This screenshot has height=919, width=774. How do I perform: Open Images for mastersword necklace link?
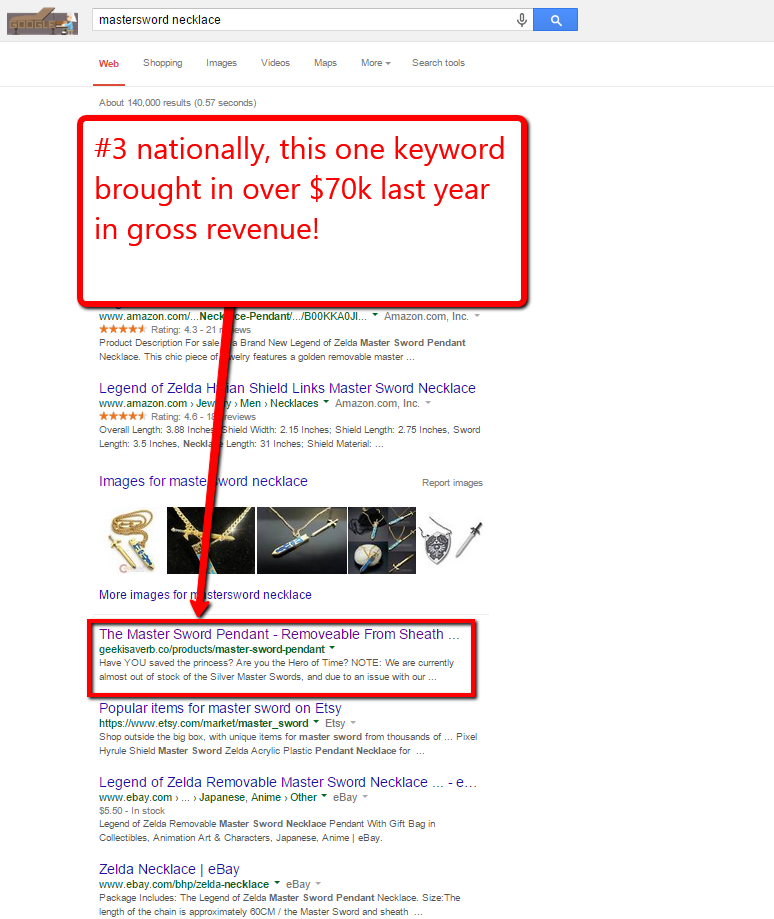pos(203,481)
